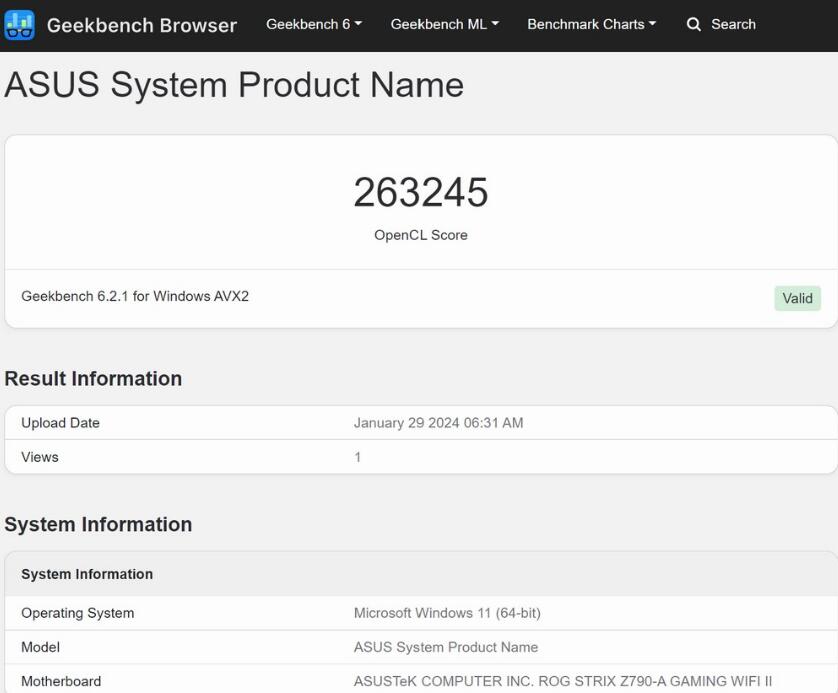Click the green Valid badge

[797, 298]
